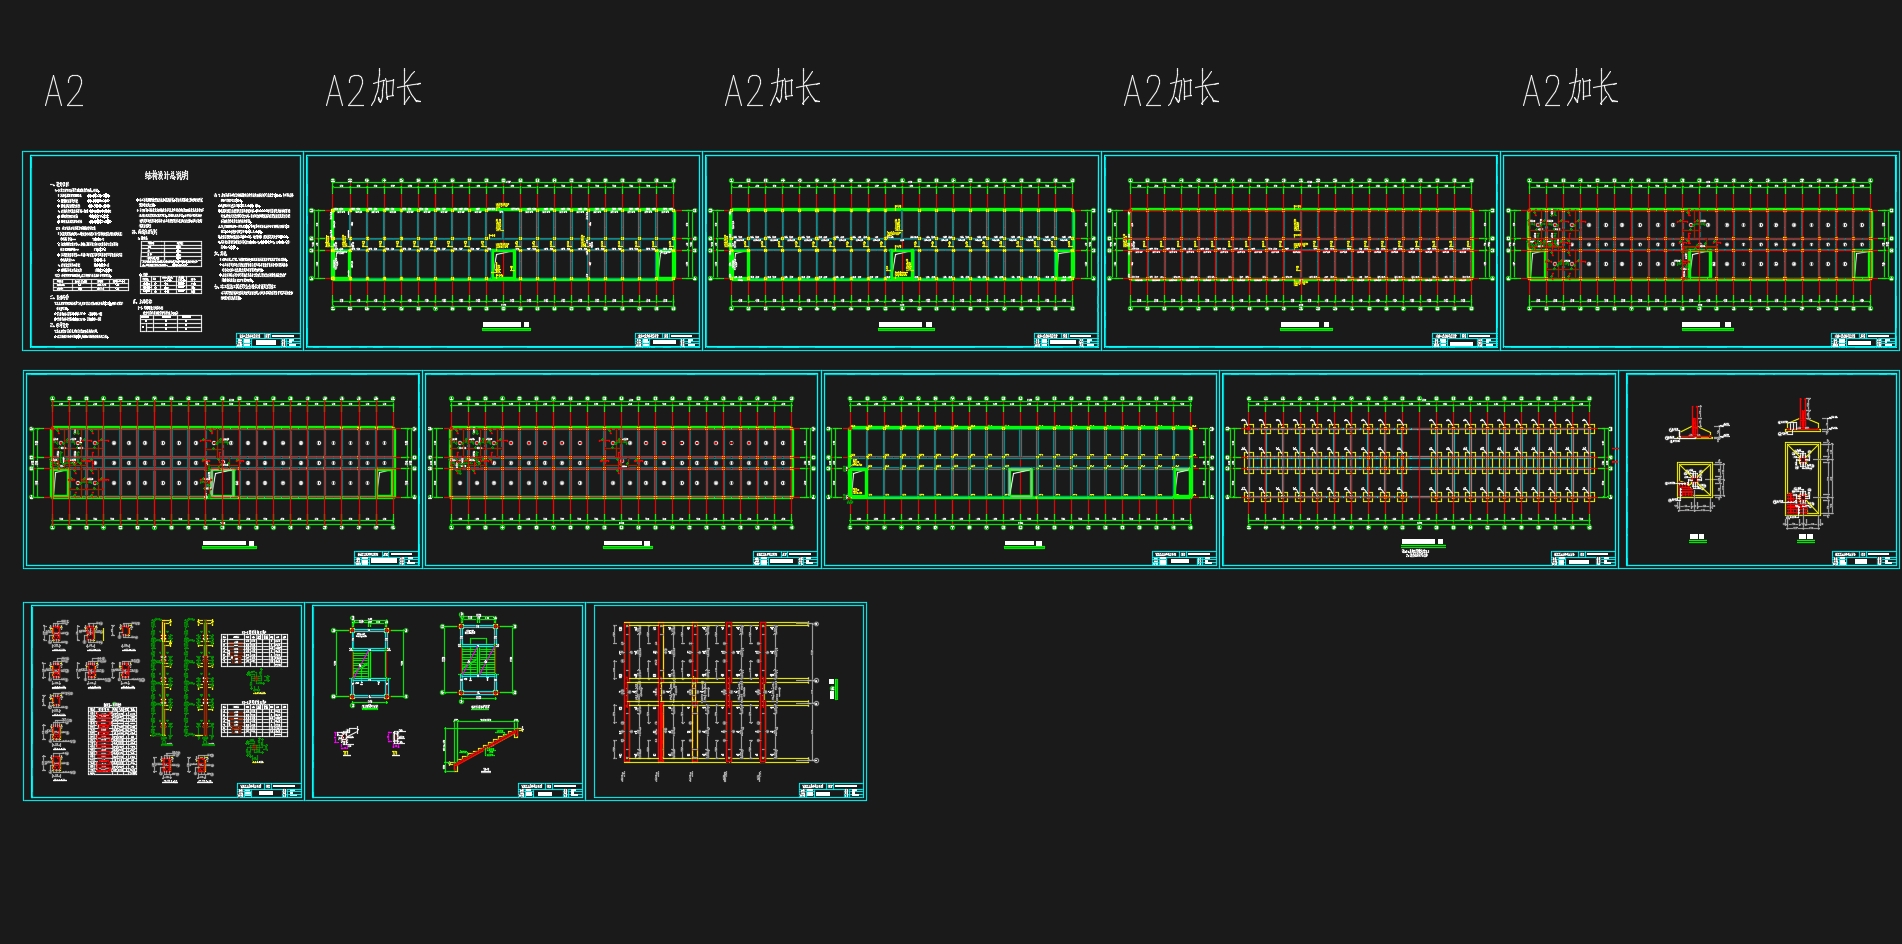Click the standalone "A2" size label
The width and height of the screenshot is (1902, 944).
pos(64,91)
